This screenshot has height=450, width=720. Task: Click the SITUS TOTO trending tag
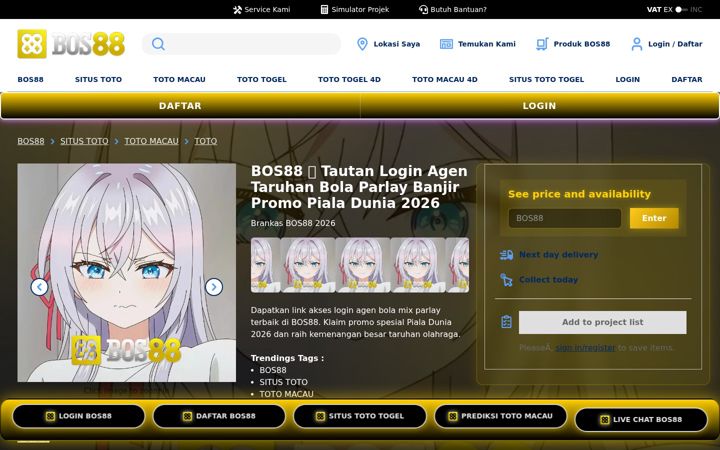283,382
